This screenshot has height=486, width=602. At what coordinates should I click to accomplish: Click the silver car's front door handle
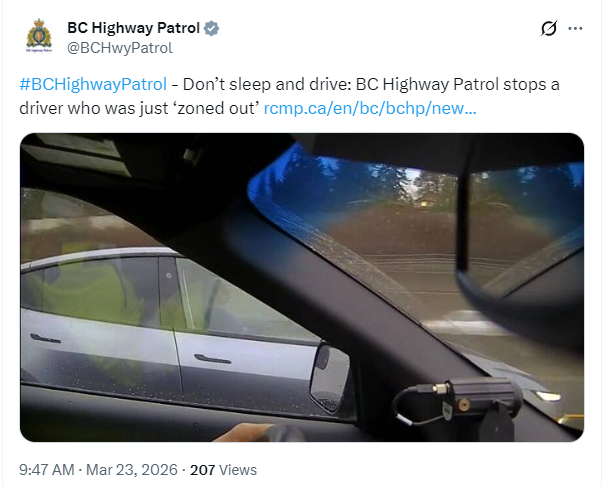[212, 359]
